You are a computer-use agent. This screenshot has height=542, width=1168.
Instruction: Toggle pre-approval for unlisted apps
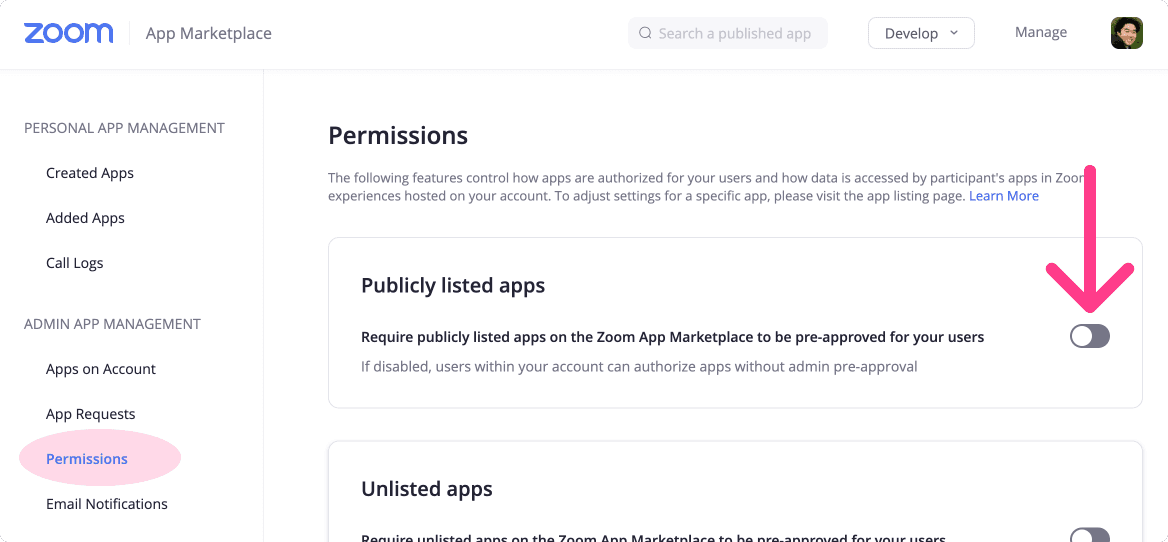point(1090,535)
